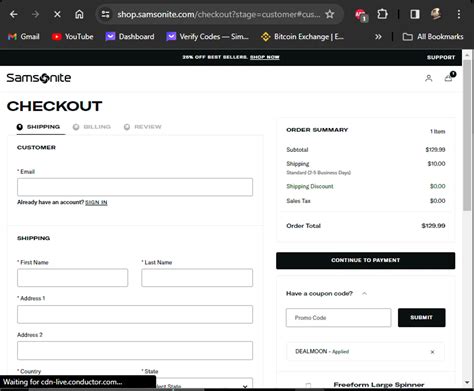This screenshot has width=474, height=391.
Task: Show more bookmarks with the chevron
Action: pyautogui.click(x=378, y=37)
